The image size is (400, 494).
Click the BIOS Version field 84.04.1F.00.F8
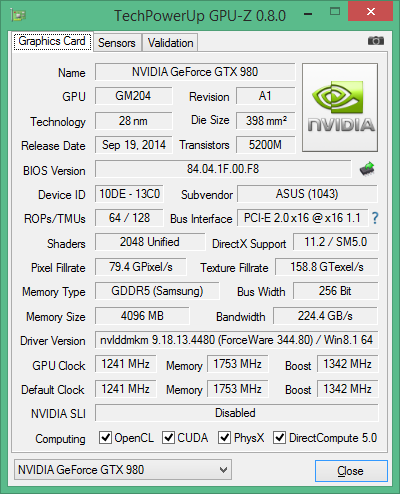click(223, 169)
